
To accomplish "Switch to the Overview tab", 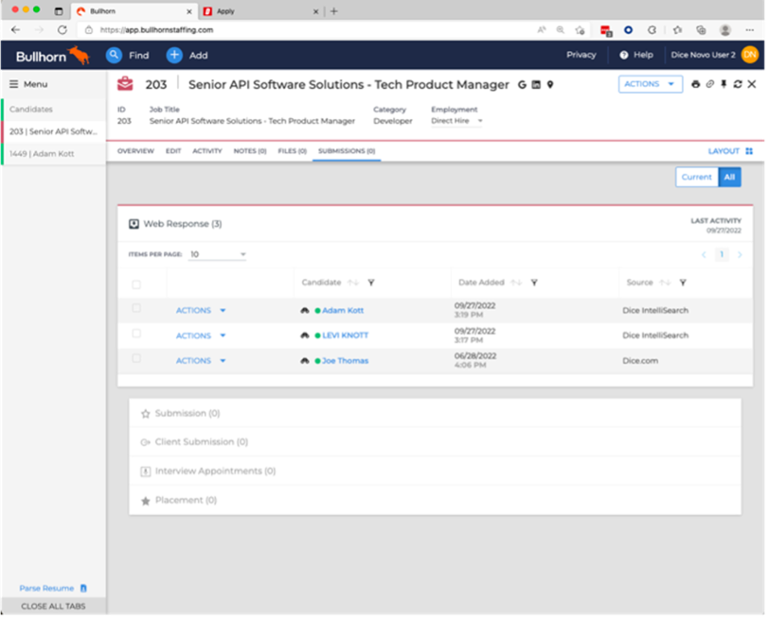I will tap(135, 151).
